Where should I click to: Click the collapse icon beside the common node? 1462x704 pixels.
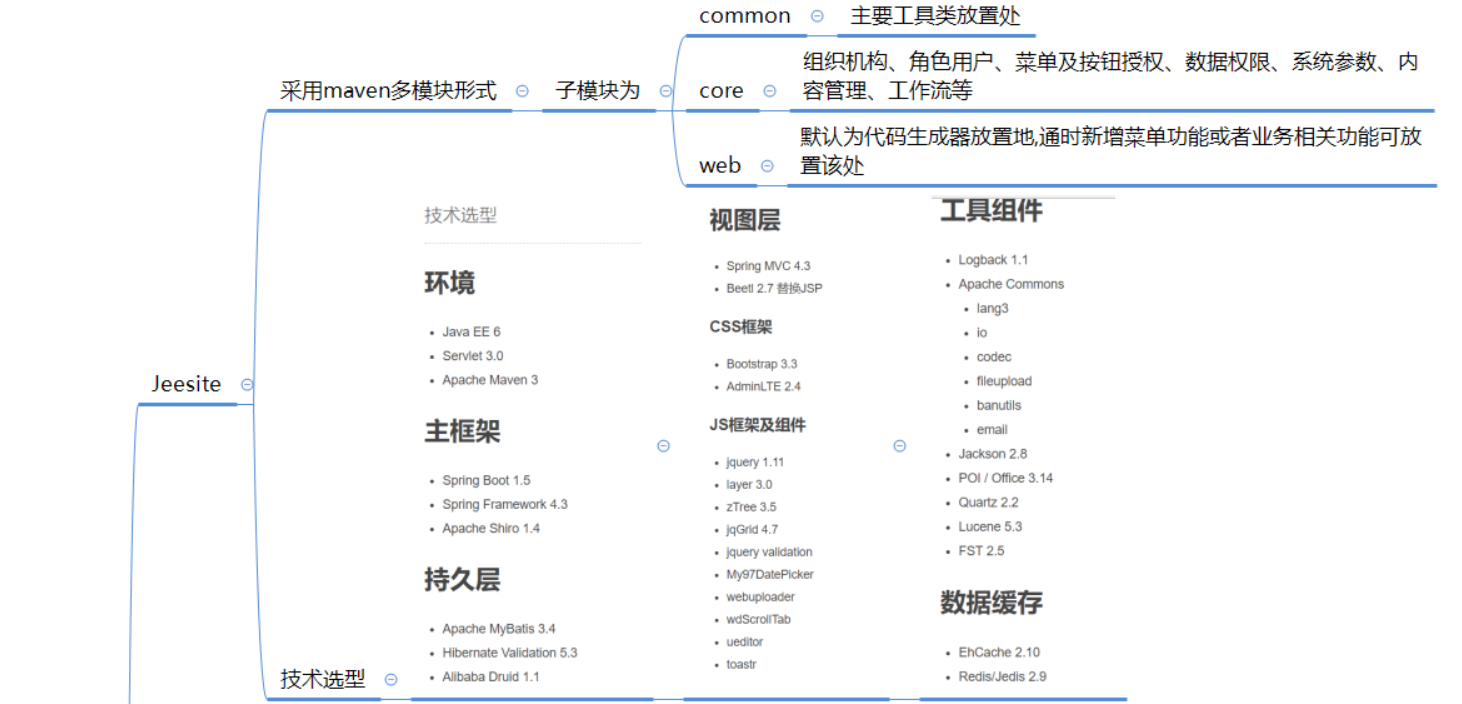point(817,15)
